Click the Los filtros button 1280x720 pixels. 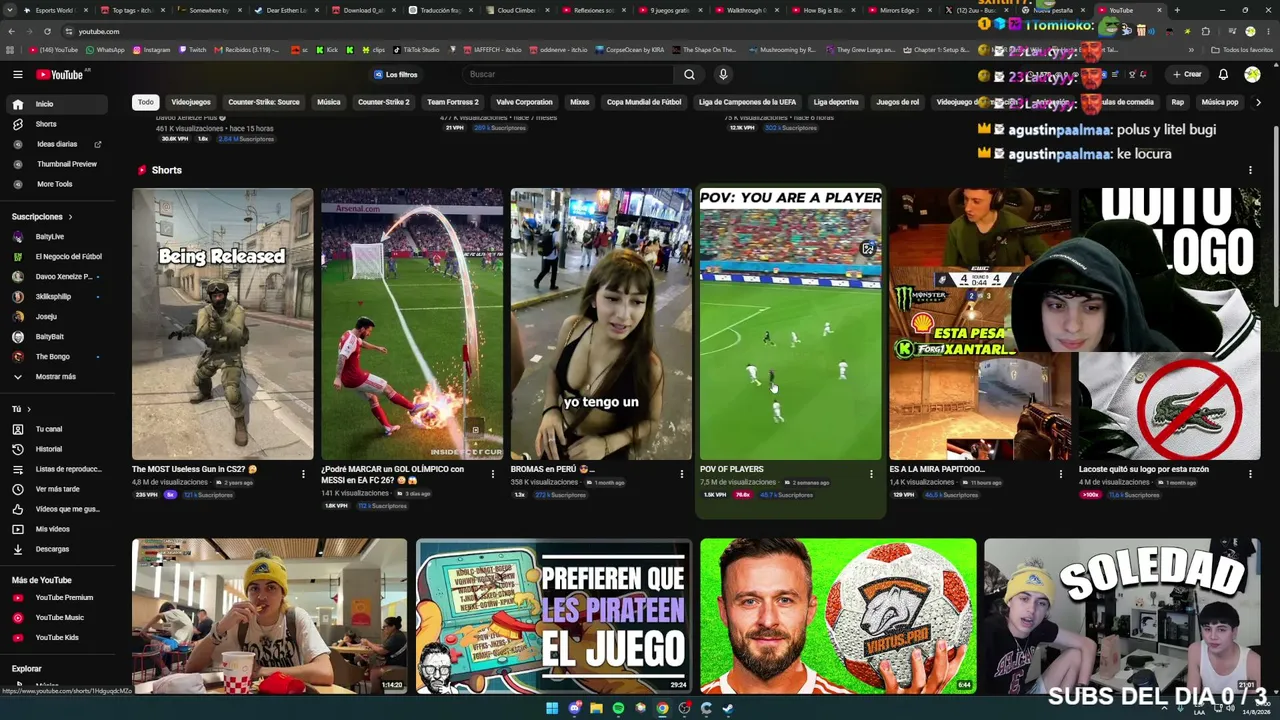coord(396,74)
